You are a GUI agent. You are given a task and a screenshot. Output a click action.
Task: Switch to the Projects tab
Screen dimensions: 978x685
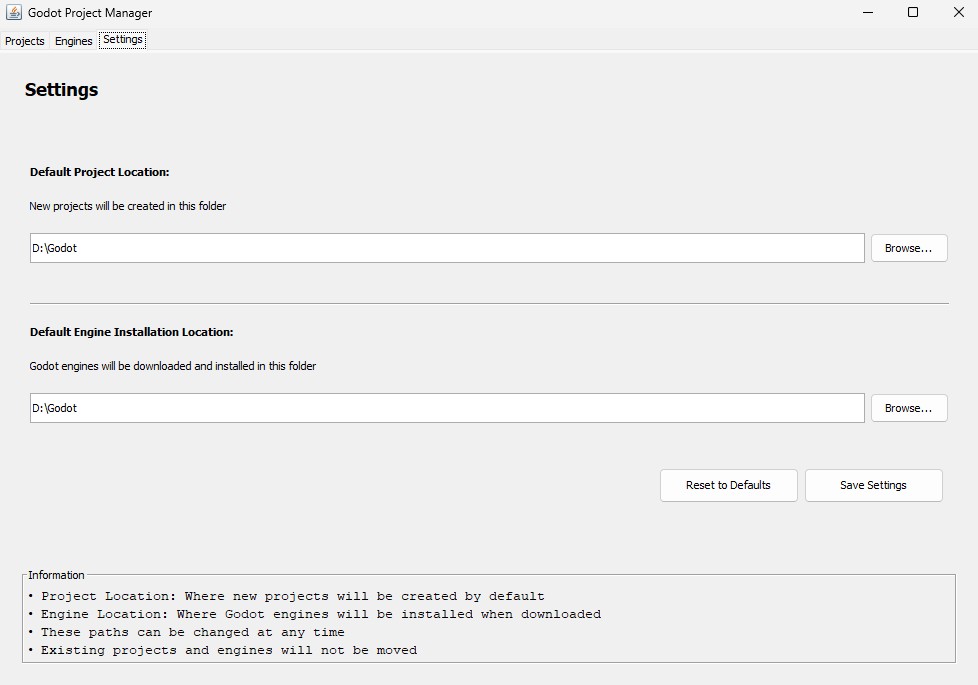click(x=25, y=41)
